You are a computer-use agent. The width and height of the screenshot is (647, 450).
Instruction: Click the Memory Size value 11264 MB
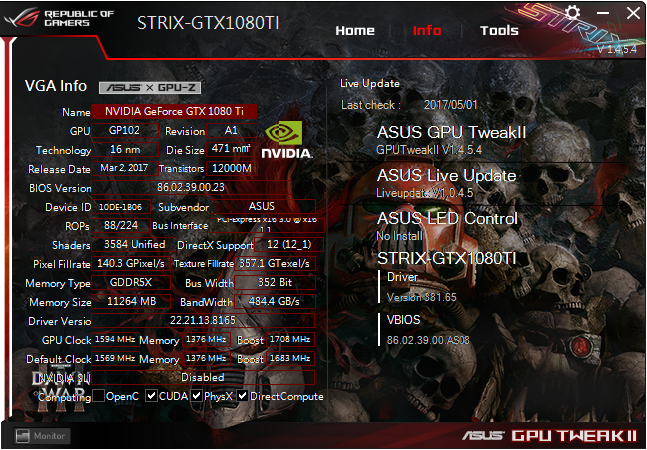click(x=130, y=301)
